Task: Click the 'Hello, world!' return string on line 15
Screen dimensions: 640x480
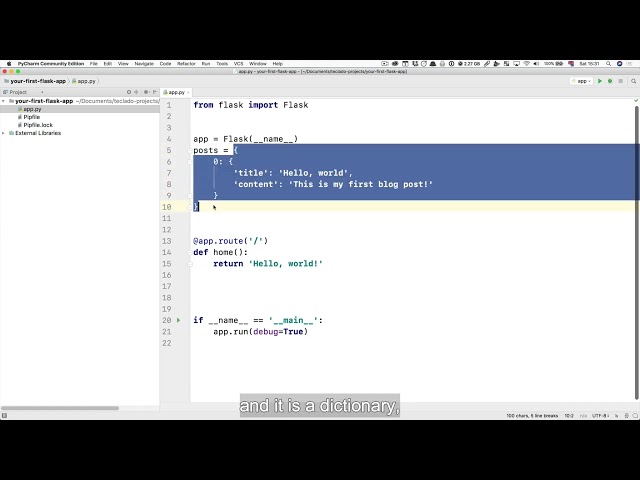Action: [286, 264]
